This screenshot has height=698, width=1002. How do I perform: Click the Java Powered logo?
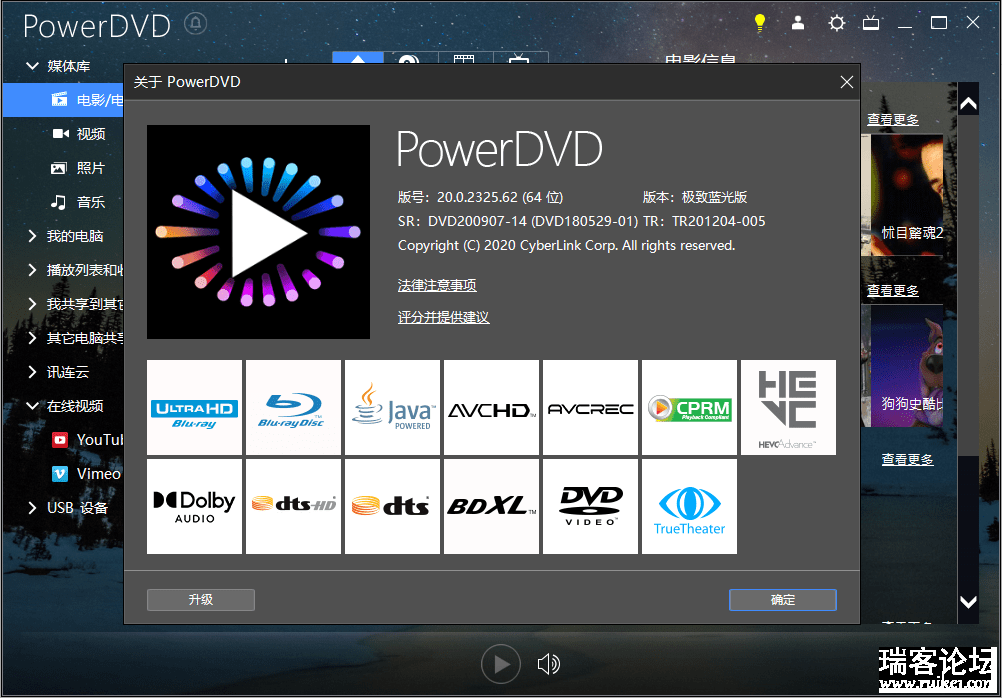tap(392, 407)
